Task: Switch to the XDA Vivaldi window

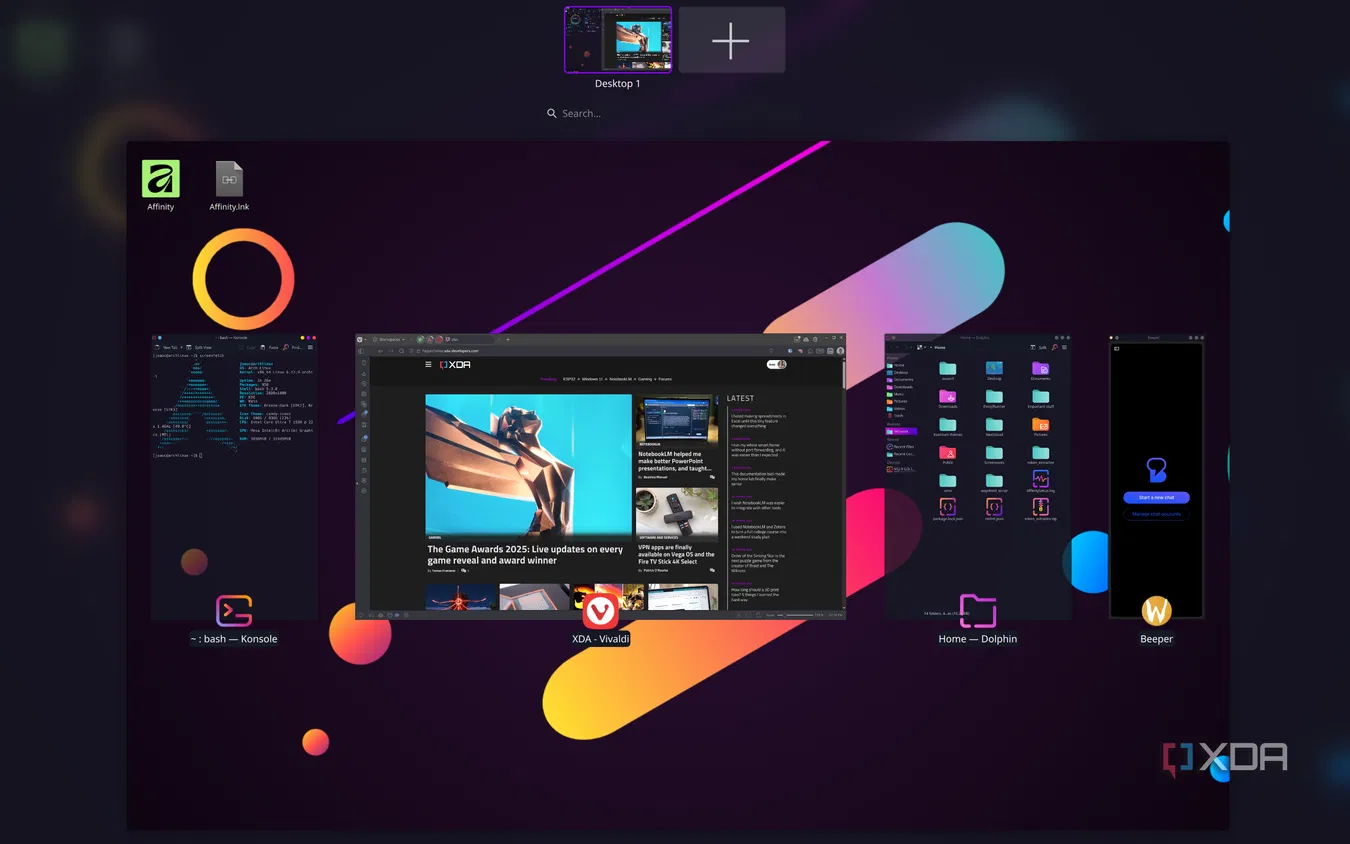Action: click(x=600, y=477)
